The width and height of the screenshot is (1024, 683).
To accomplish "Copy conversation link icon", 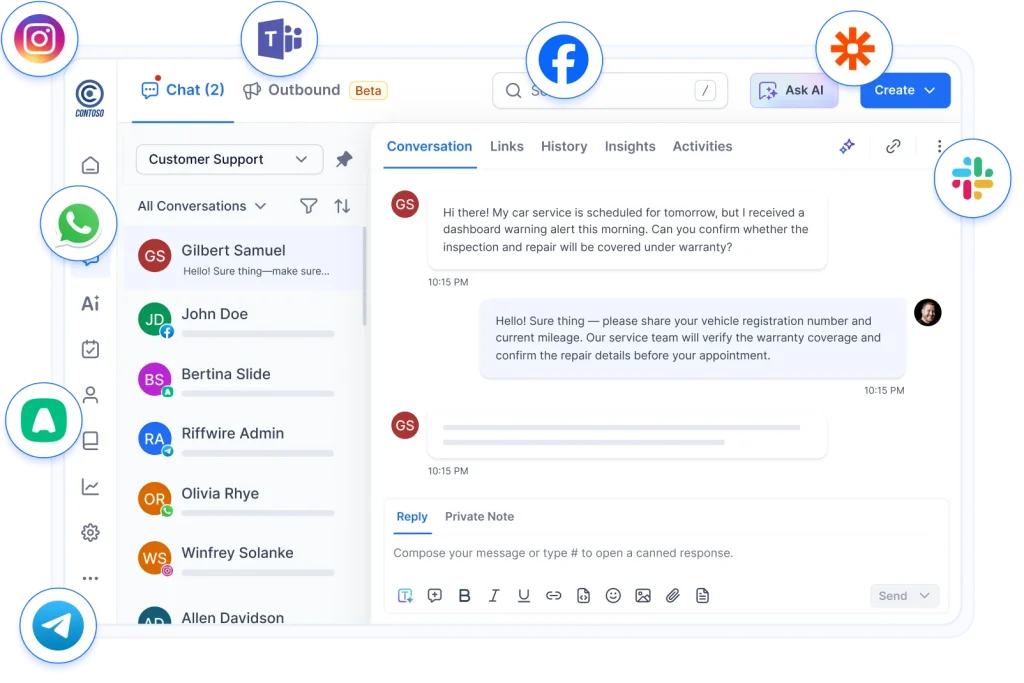I will [893, 146].
